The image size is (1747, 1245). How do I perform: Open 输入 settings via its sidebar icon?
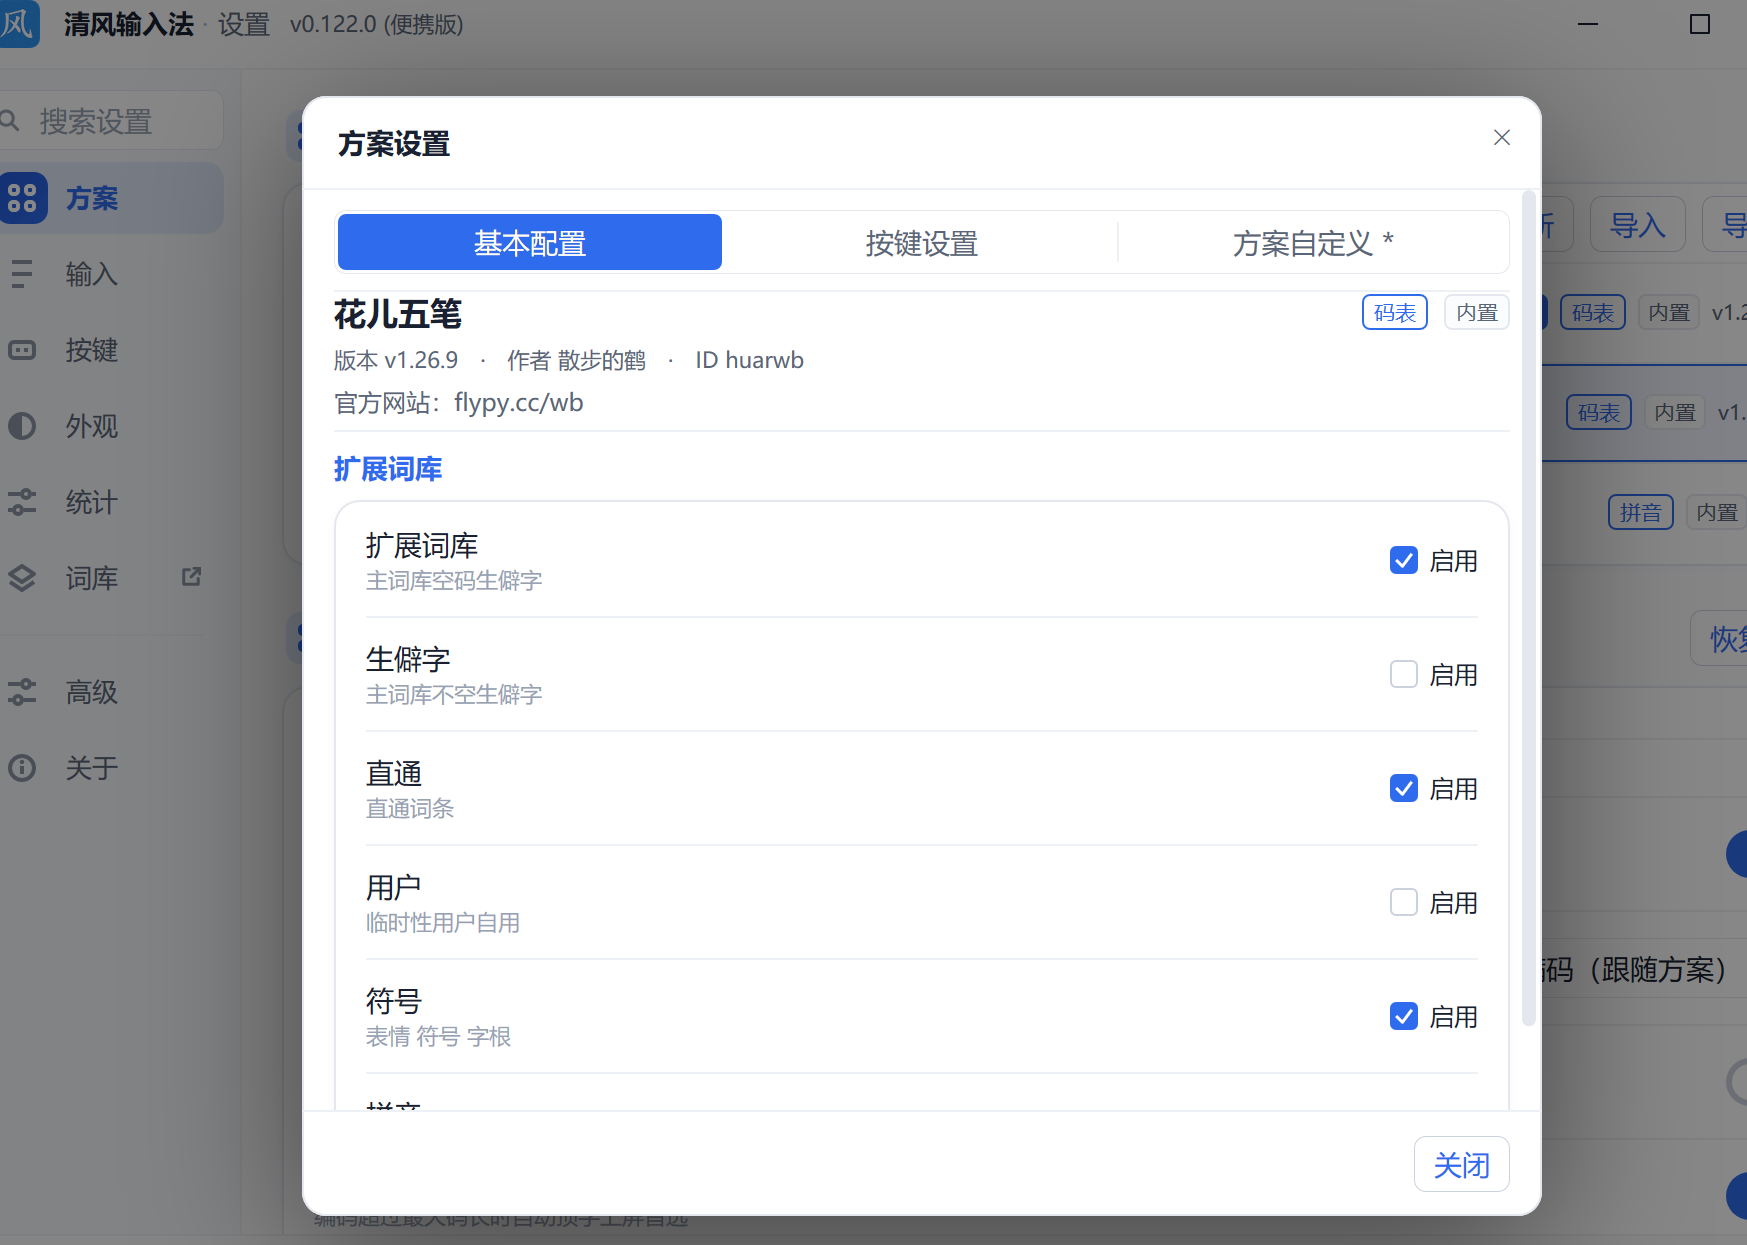22,274
